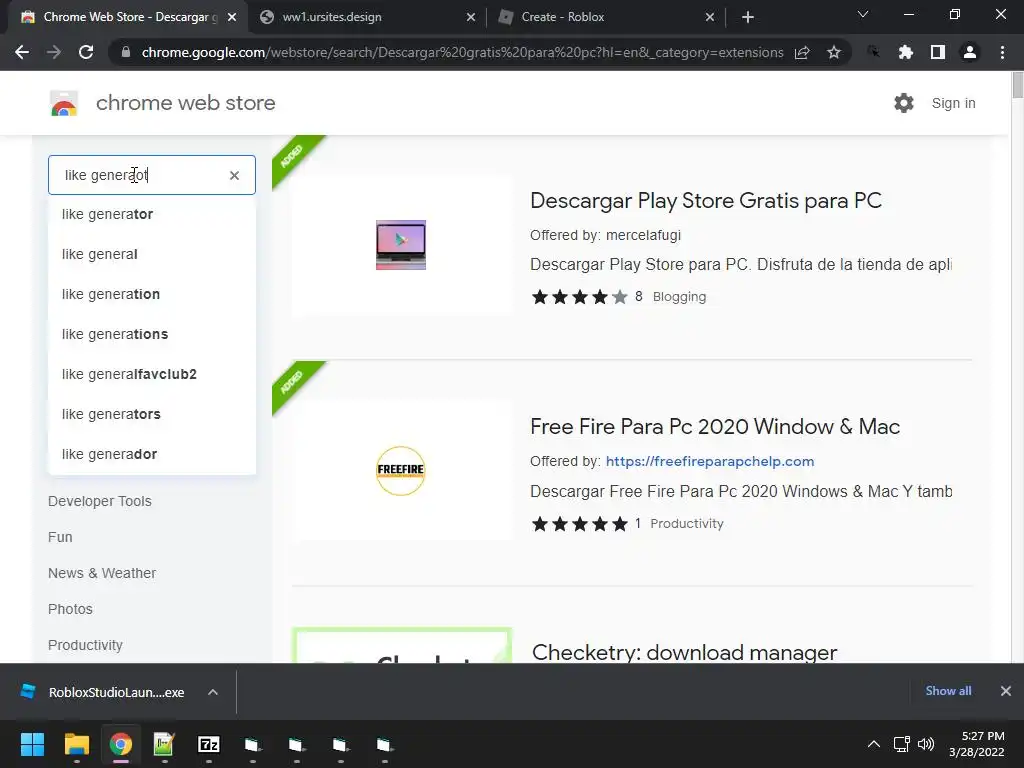Reload the current page
This screenshot has width=1024, height=768.
pos(86,52)
